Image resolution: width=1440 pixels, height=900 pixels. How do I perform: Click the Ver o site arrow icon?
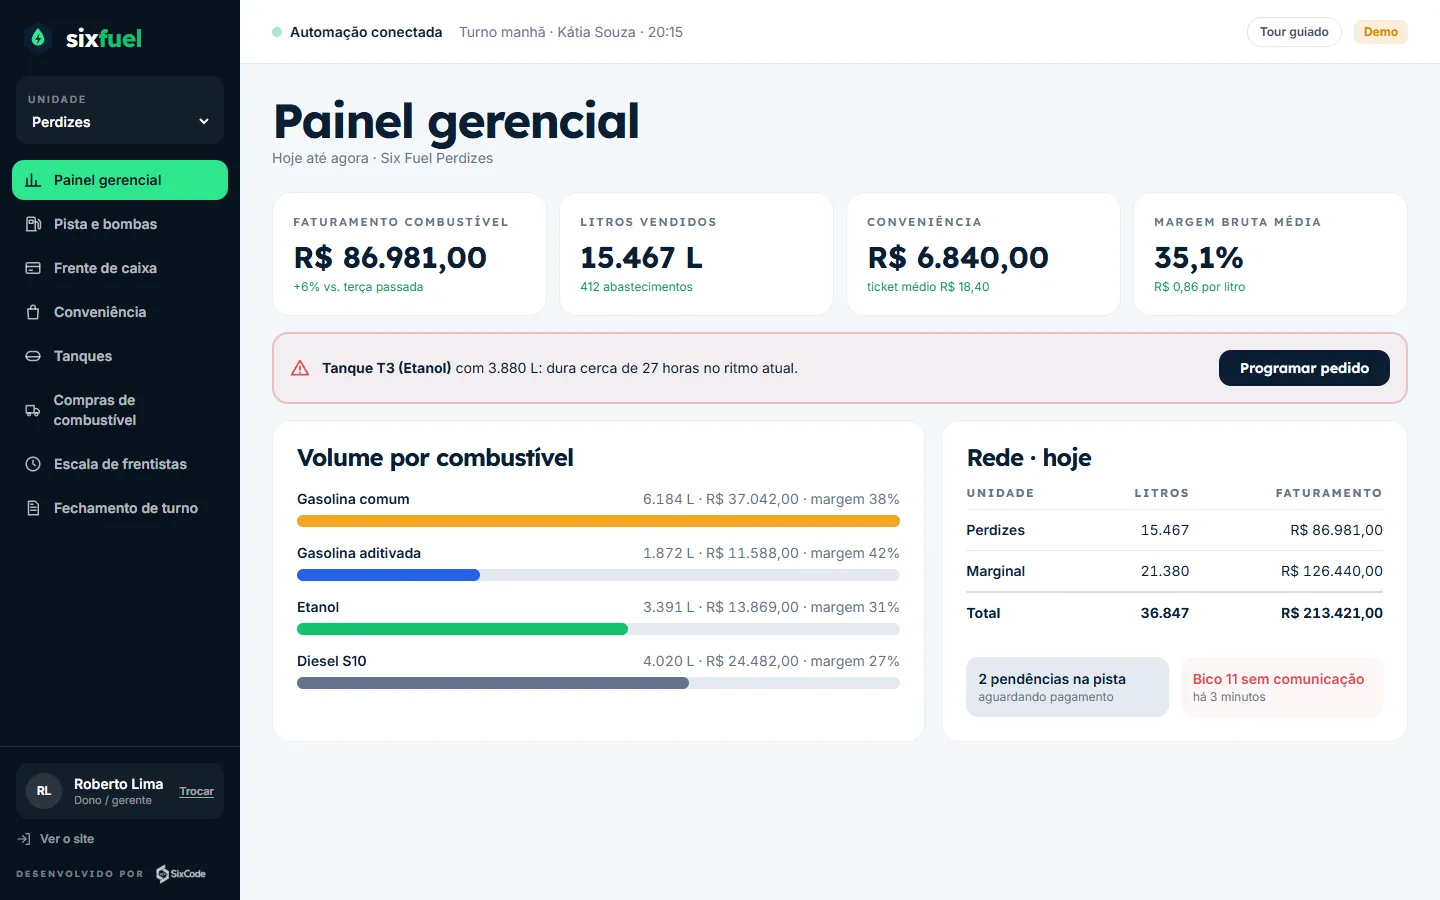pos(24,839)
